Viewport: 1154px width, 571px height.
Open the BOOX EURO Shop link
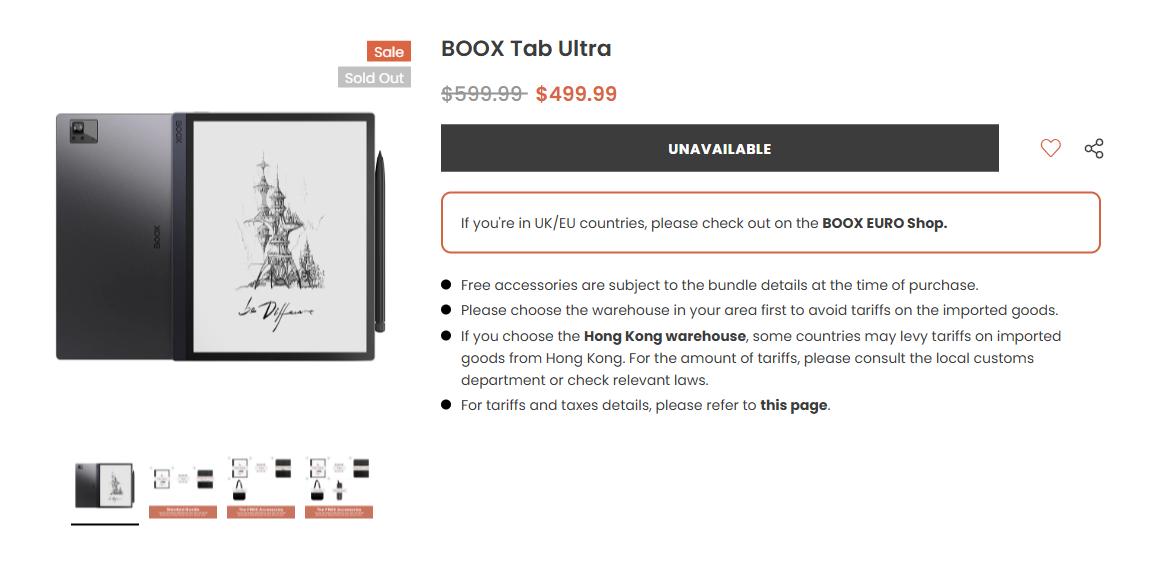[884, 223]
